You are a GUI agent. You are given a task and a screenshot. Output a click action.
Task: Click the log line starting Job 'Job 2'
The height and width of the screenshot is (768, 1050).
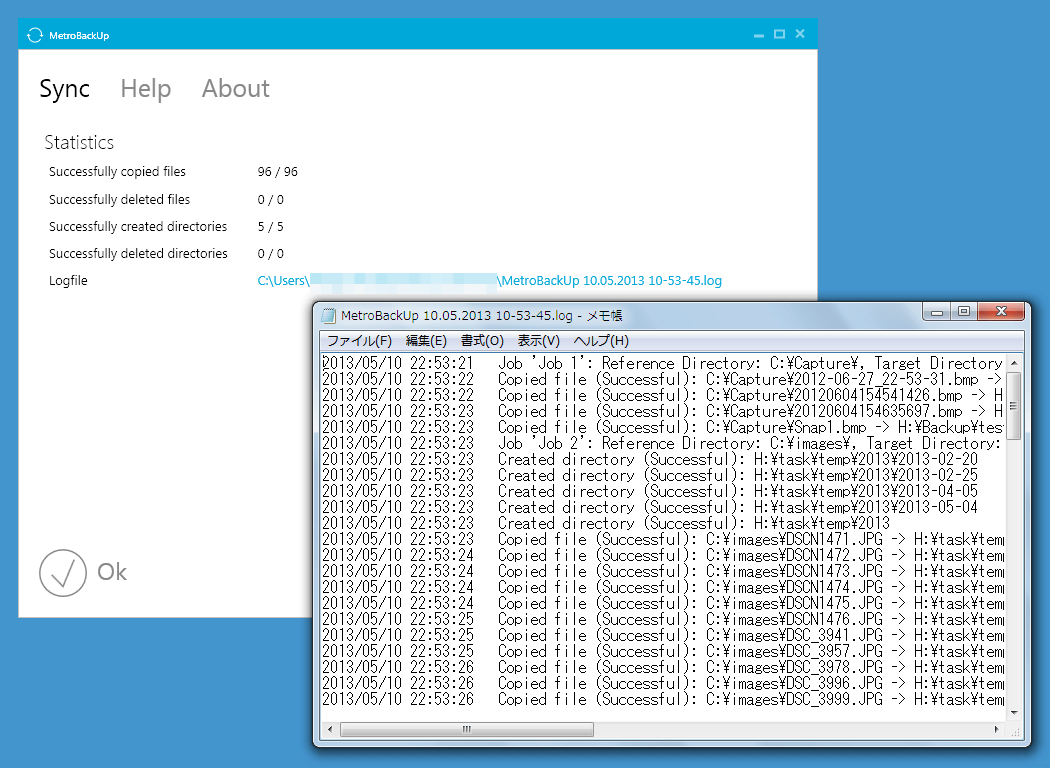tap(663, 443)
